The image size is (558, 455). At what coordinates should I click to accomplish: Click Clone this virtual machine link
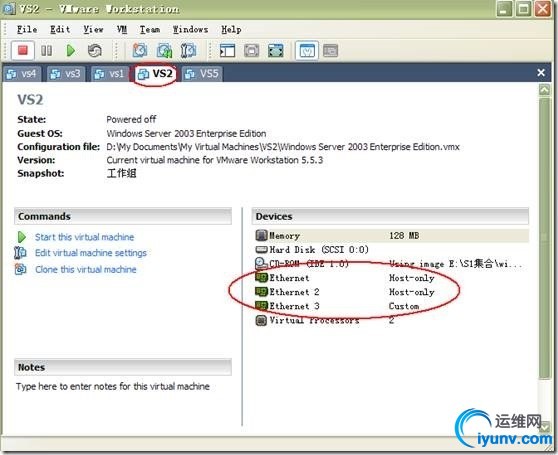click(85, 269)
